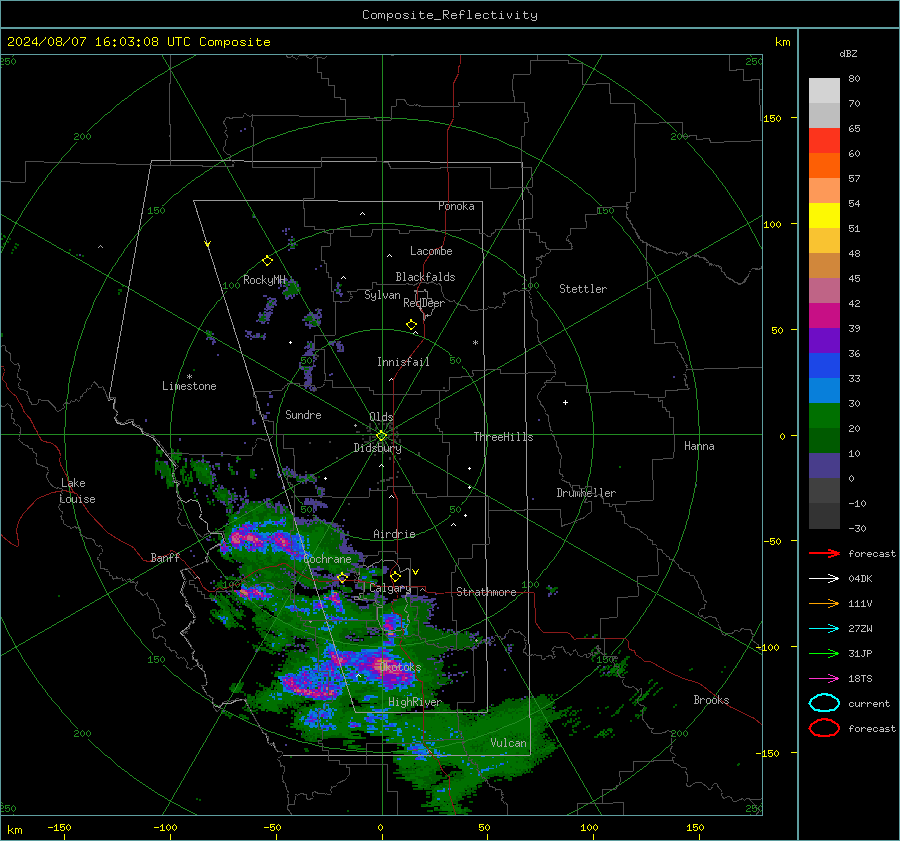Click the Ponoka label
Image resolution: width=900 pixels, height=841 pixels.
(x=456, y=206)
